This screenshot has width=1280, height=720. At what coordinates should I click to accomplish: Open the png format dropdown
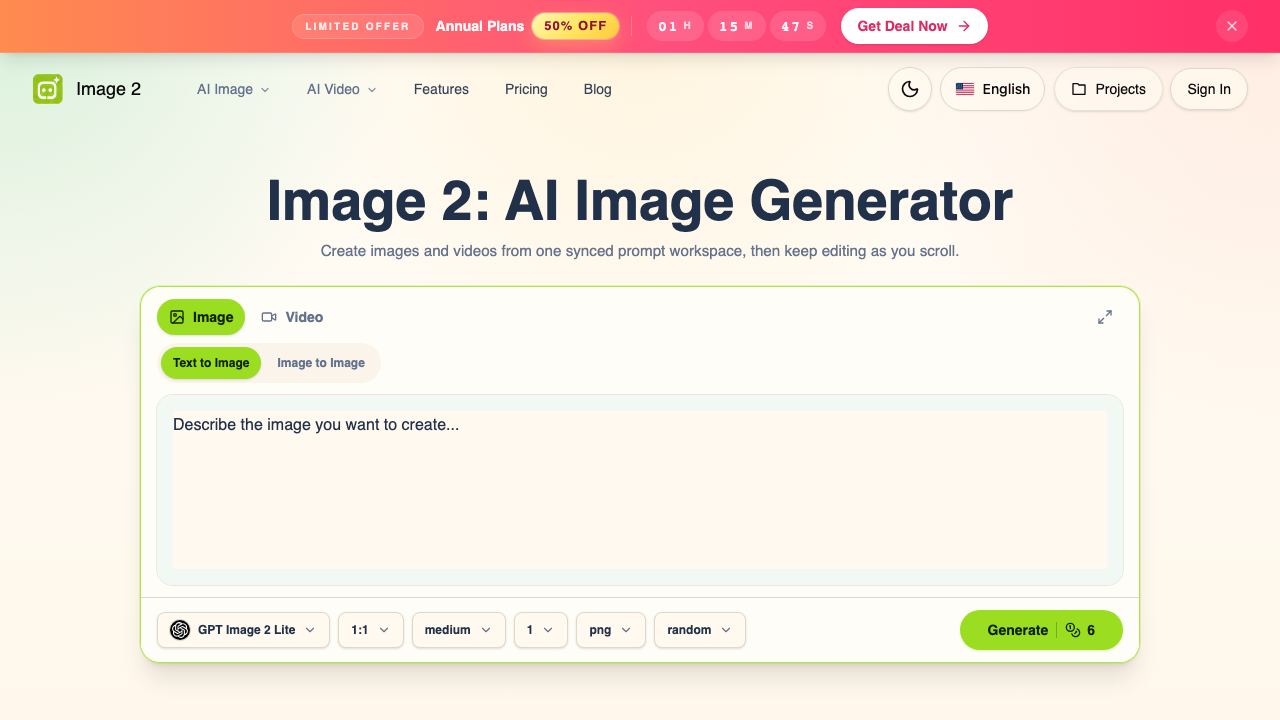pyautogui.click(x=611, y=630)
